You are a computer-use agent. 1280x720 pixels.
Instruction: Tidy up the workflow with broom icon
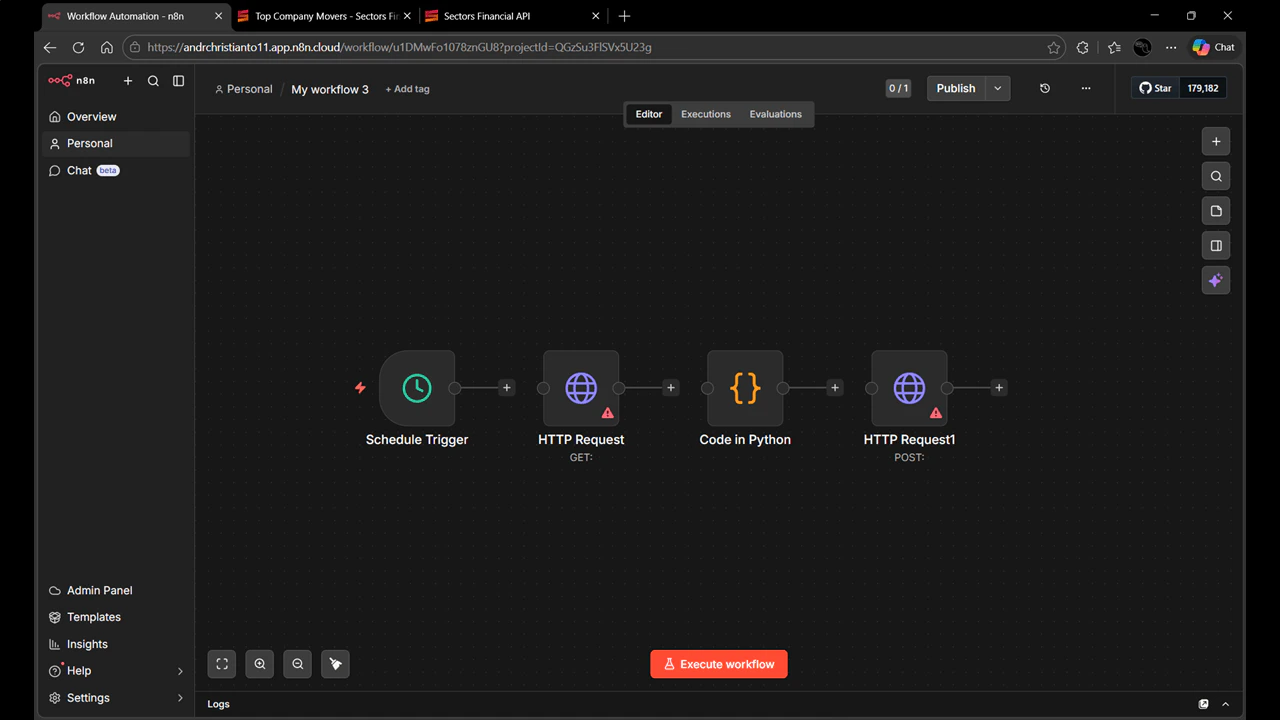pyautogui.click(x=335, y=664)
